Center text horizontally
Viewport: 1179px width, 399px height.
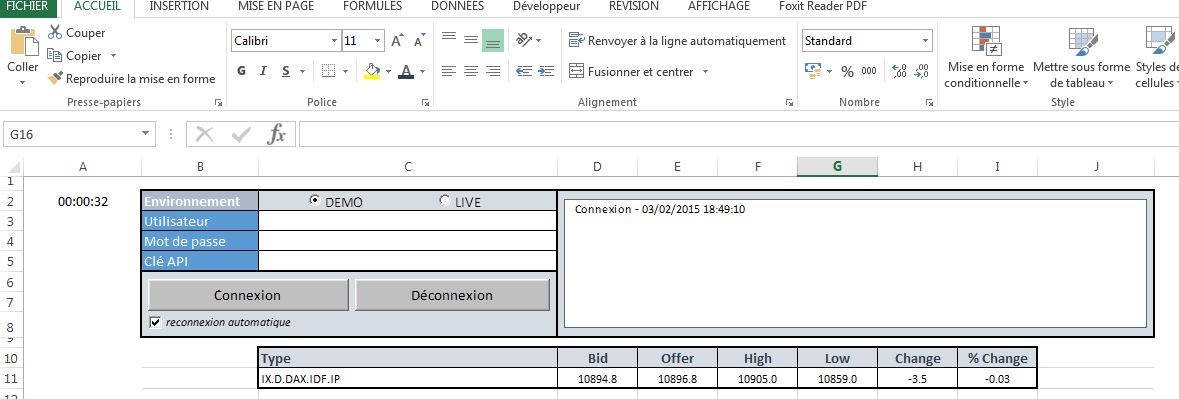click(x=471, y=71)
